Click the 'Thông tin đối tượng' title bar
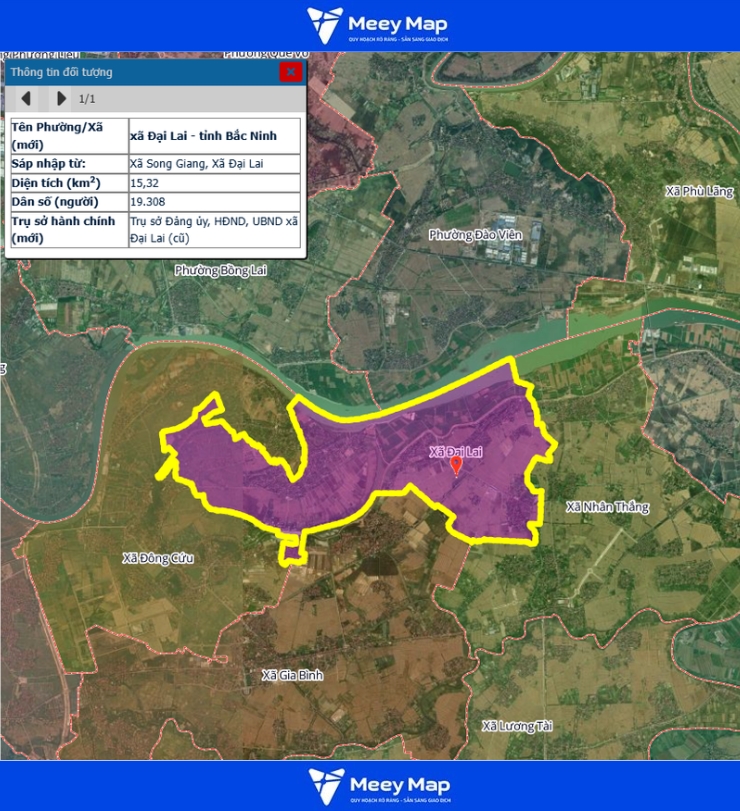The width and height of the screenshot is (740, 811). [x=140, y=72]
